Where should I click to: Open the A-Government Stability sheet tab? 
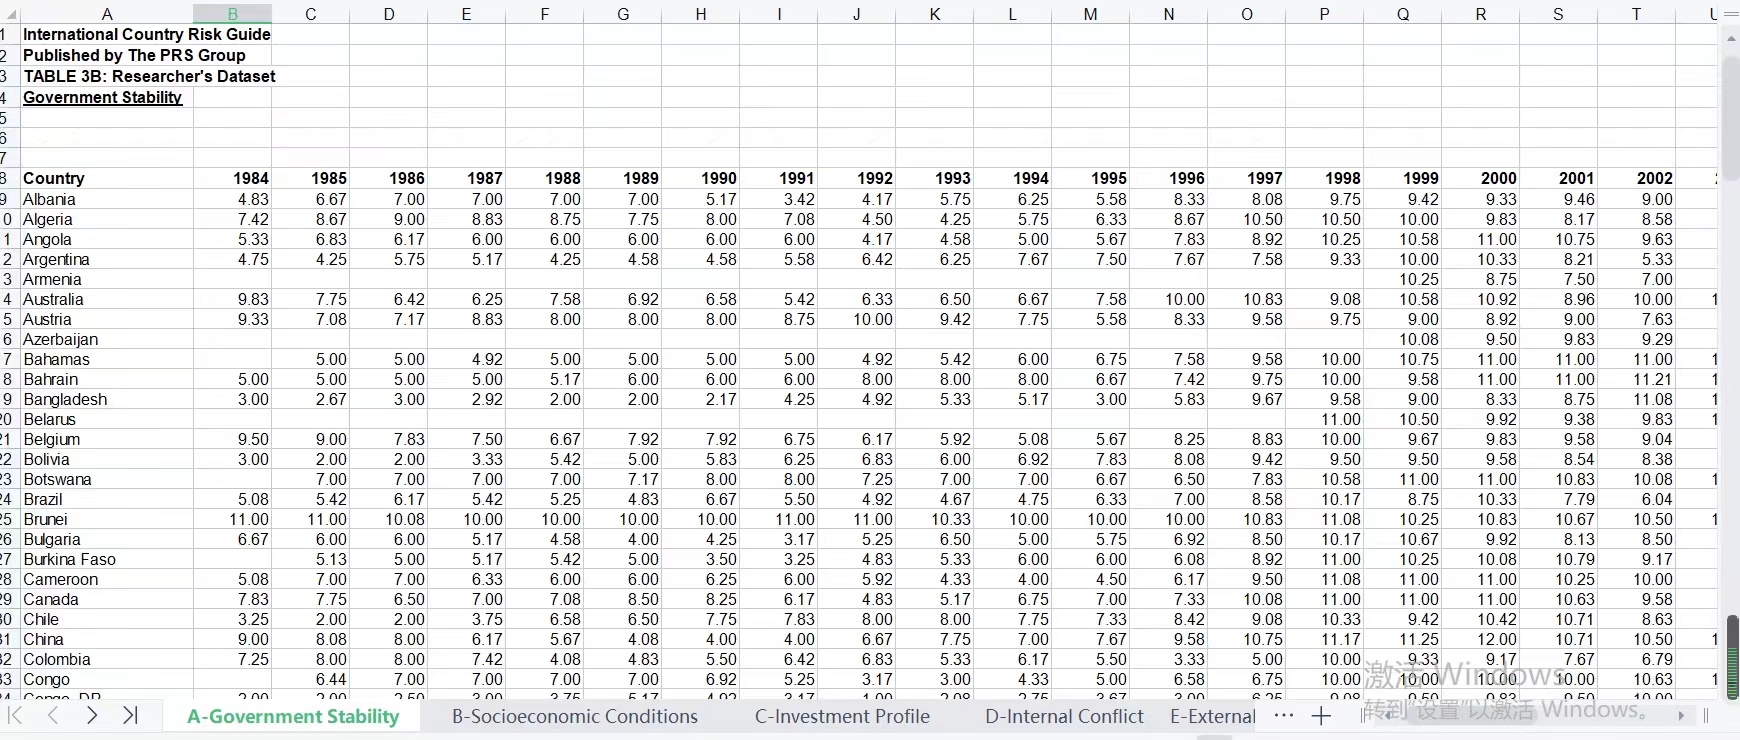293,716
